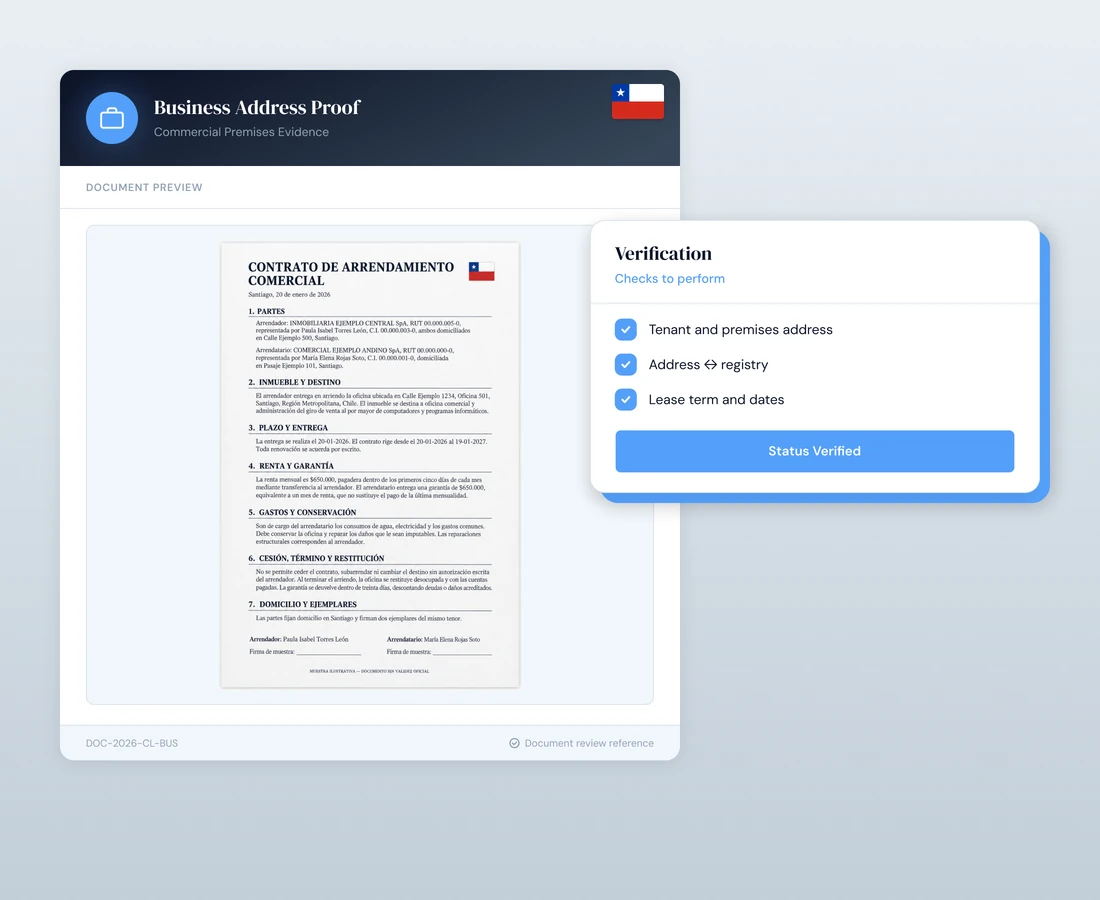
Task: Click the Business Address Proof title
Action: pos(257,107)
